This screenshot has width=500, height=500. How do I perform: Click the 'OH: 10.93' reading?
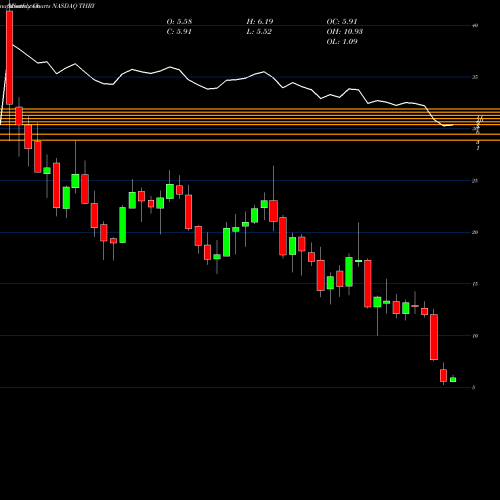tap(344, 32)
